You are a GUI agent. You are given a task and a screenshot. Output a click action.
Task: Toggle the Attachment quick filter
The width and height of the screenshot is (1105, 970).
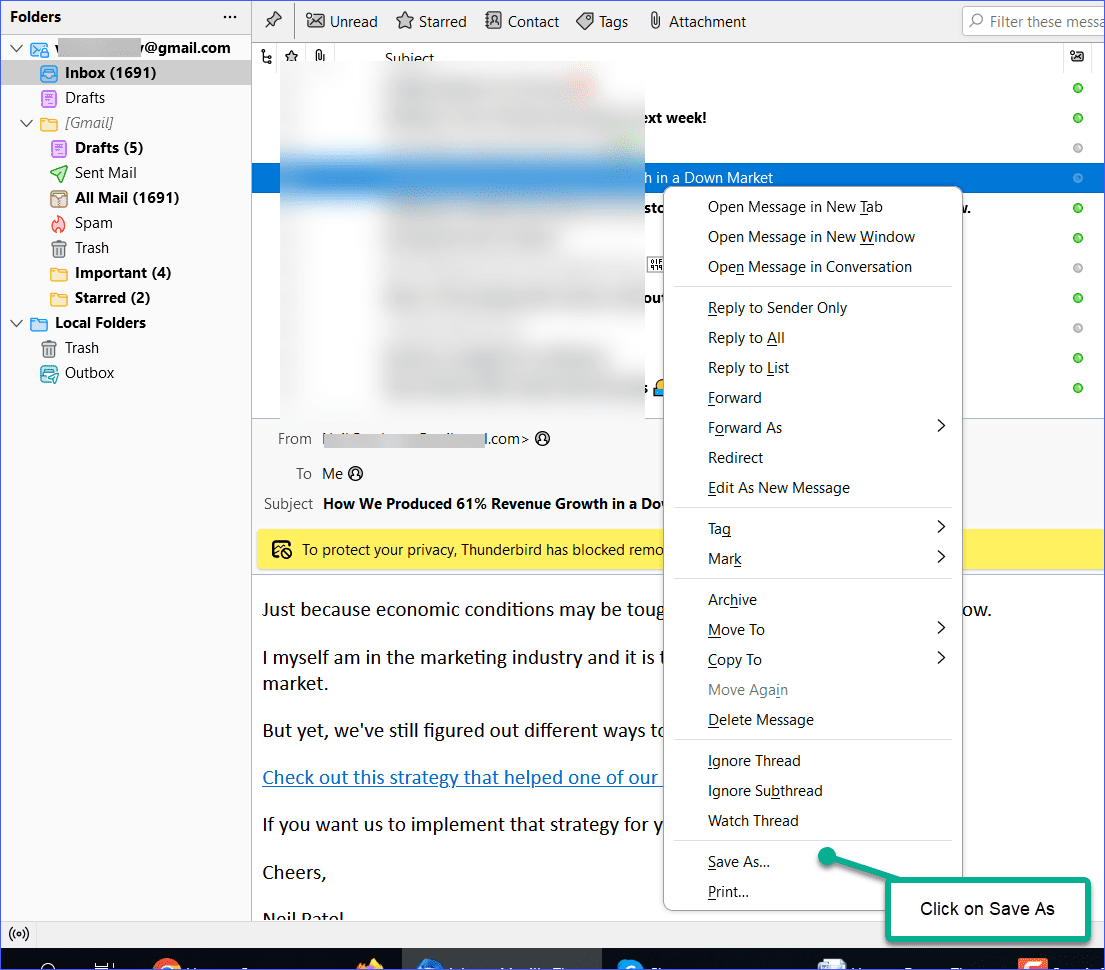click(697, 21)
